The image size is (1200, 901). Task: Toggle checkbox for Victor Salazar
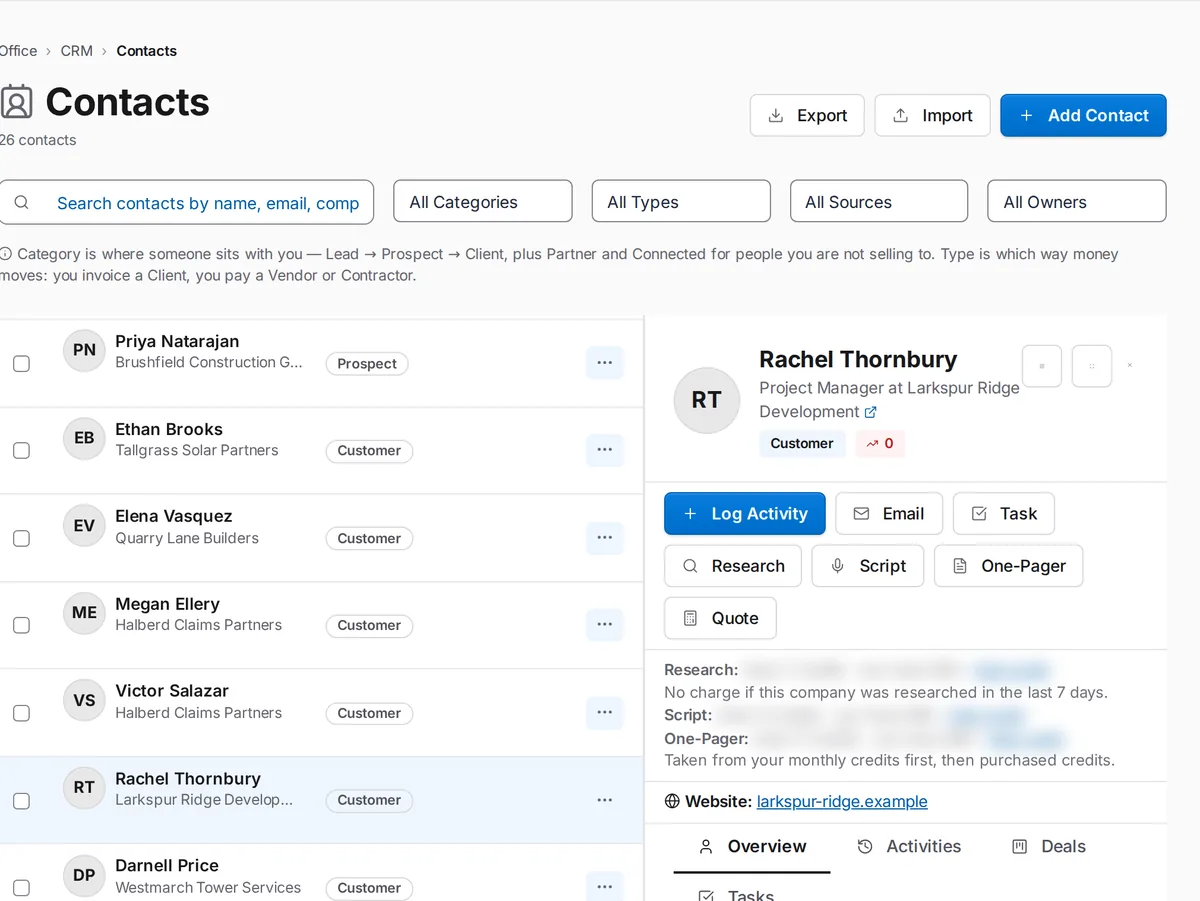click(x=21, y=713)
